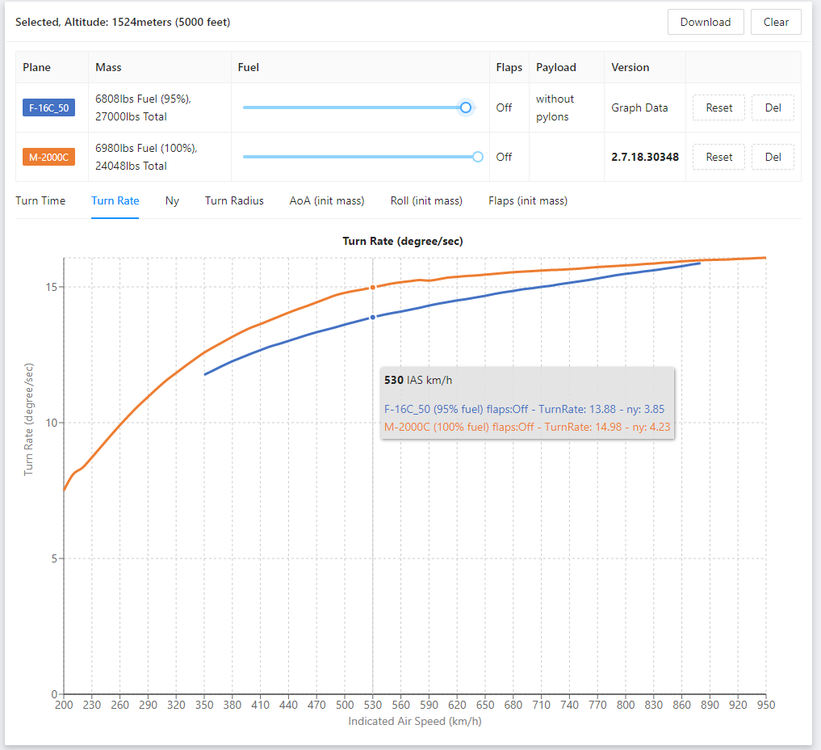Open the Ny tab
This screenshot has height=750, width=821.
pos(172,201)
